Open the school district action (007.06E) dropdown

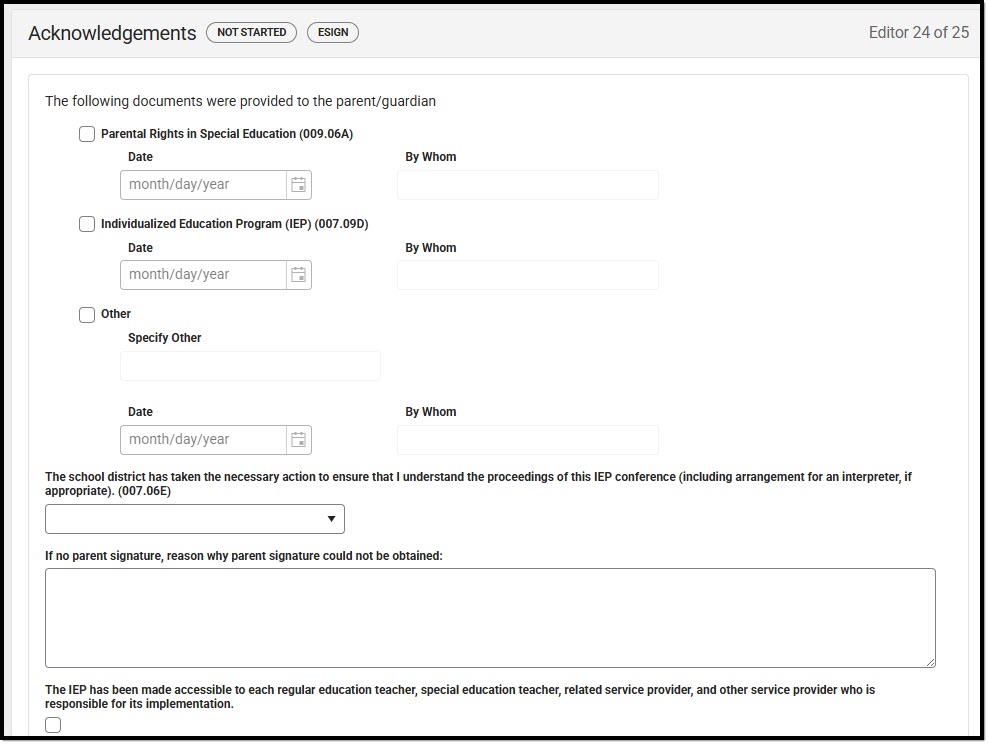point(195,519)
